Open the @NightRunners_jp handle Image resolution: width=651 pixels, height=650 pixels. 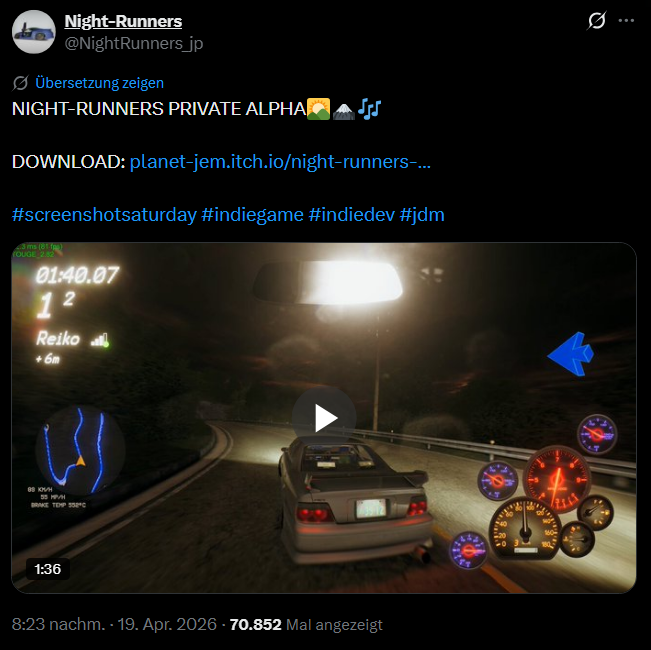tap(134, 43)
